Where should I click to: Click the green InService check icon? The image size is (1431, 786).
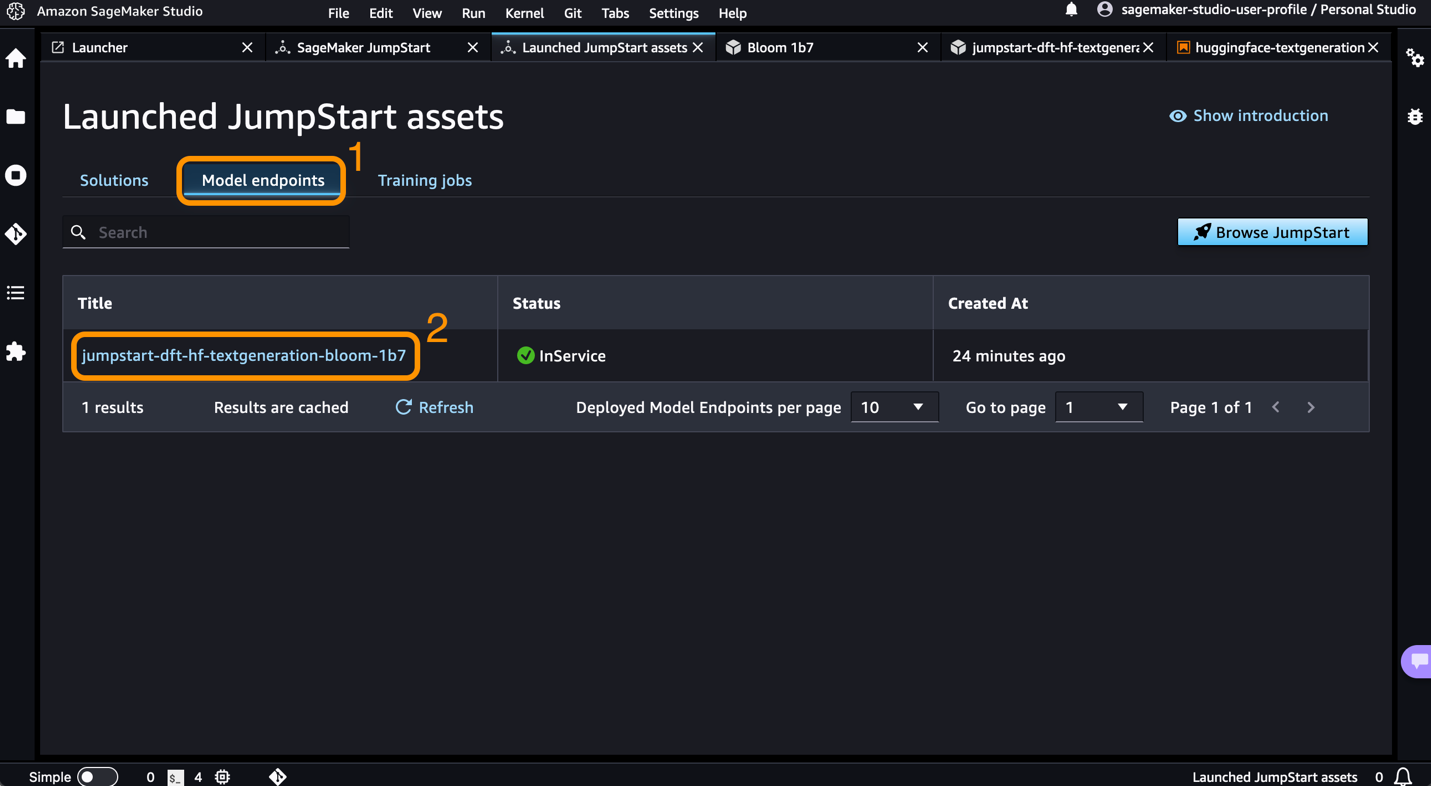(x=525, y=355)
